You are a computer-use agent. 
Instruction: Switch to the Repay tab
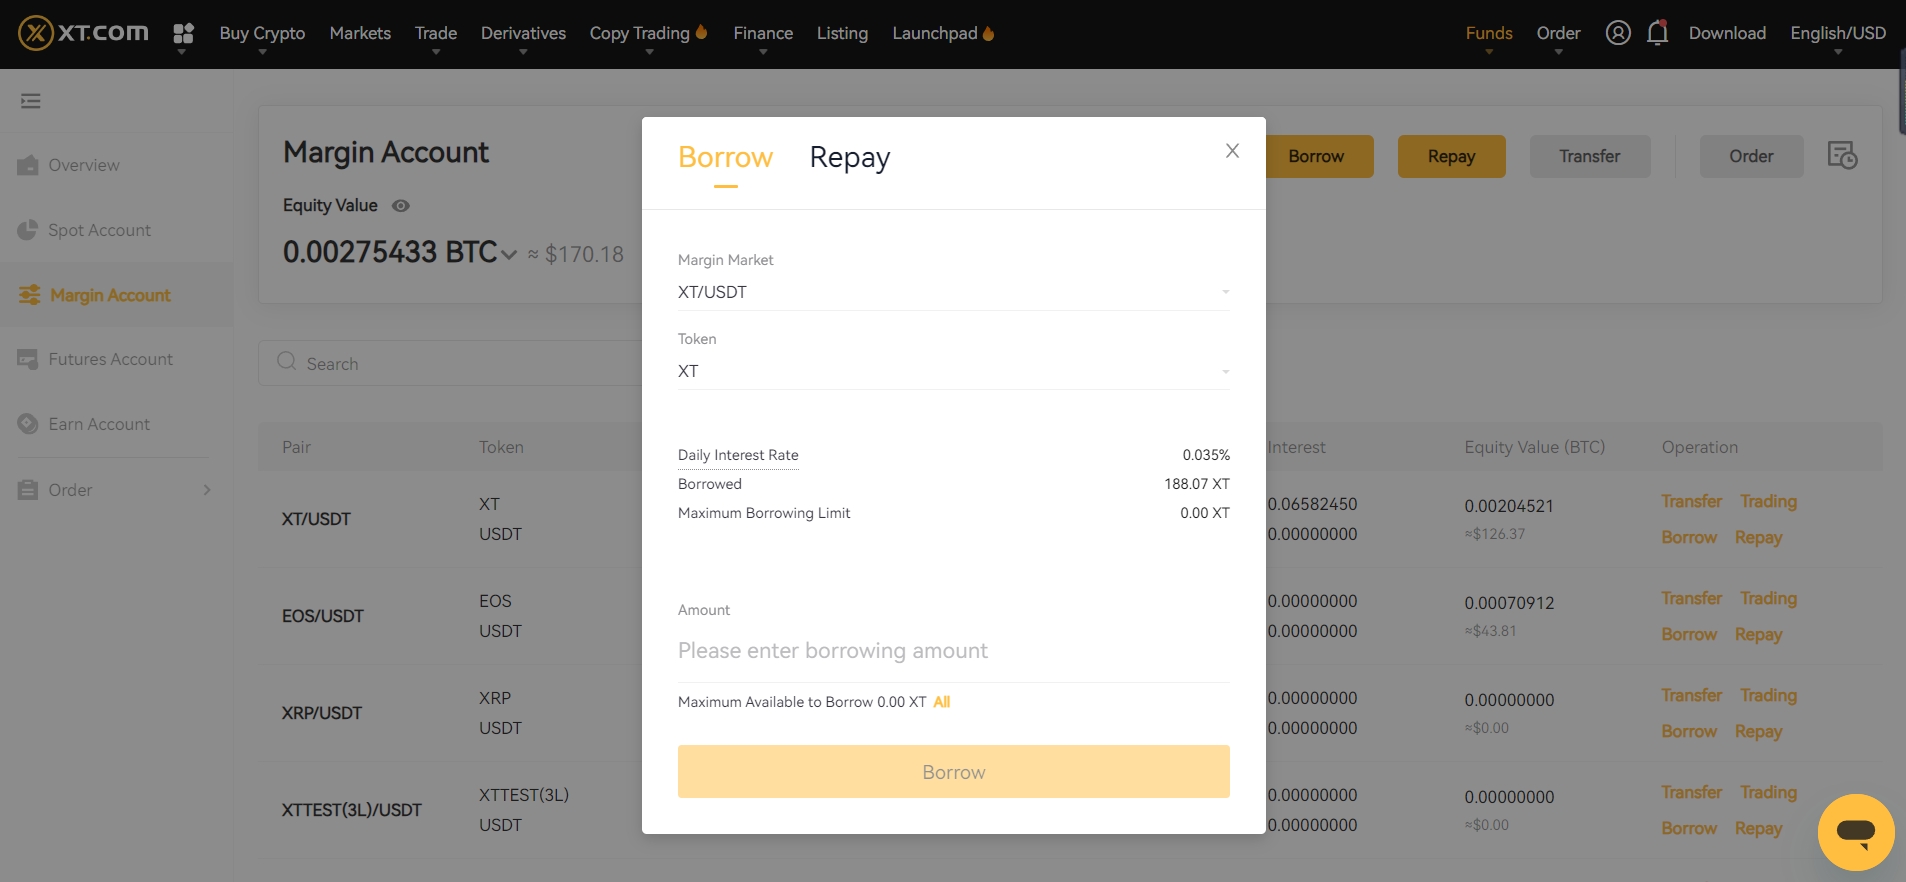(x=849, y=158)
